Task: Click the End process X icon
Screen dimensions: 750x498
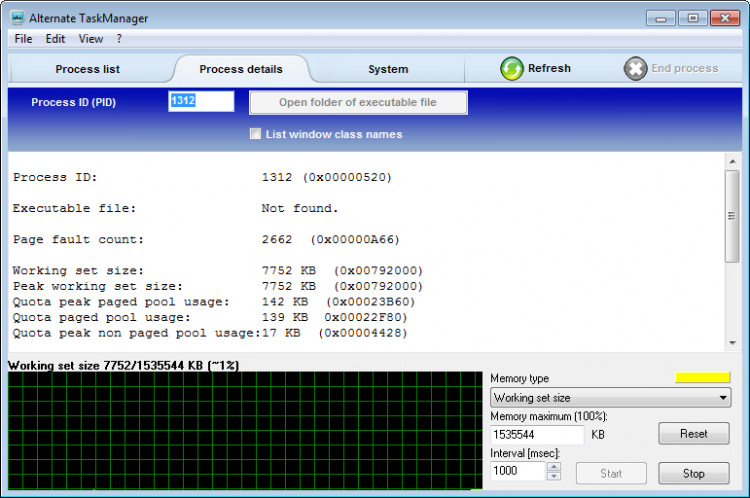Action: (635, 69)
